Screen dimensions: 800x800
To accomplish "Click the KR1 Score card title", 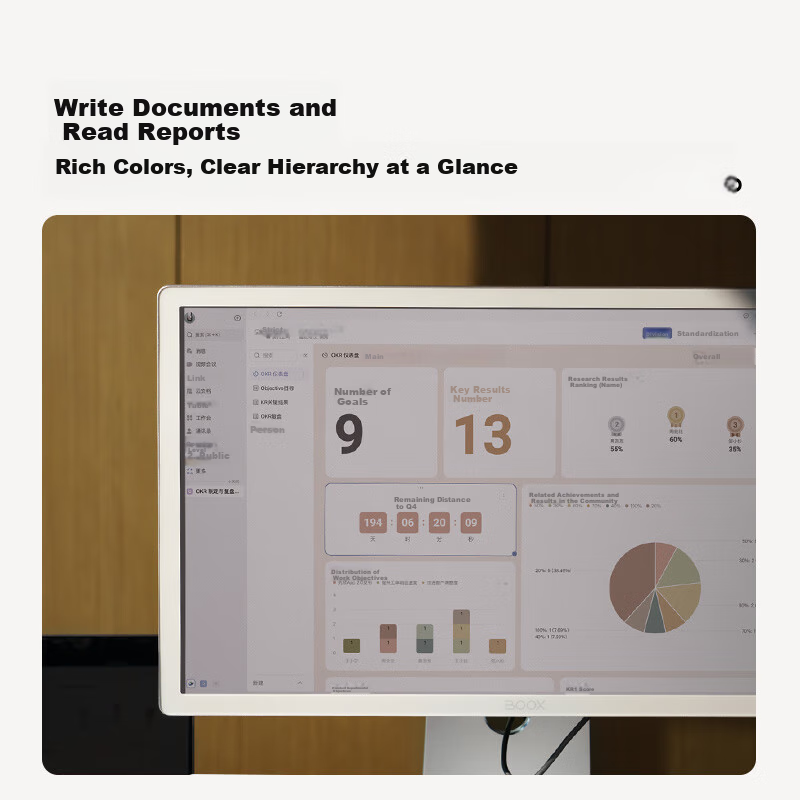I will [580, 689].
